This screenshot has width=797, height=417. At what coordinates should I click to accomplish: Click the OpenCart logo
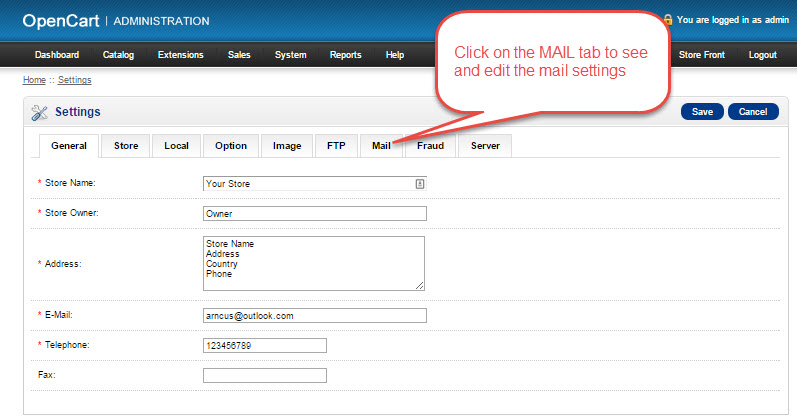coord(61,20)
